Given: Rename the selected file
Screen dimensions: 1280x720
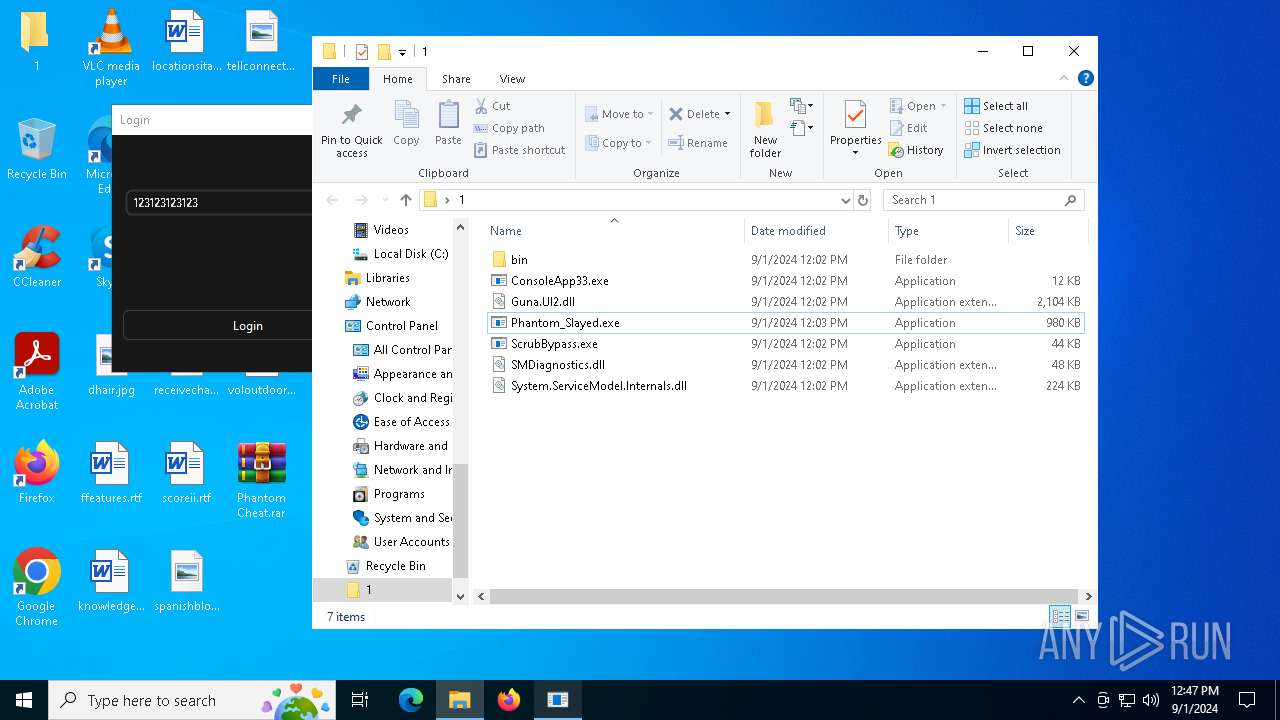Looking at the screenshot, I should (697, 143).
